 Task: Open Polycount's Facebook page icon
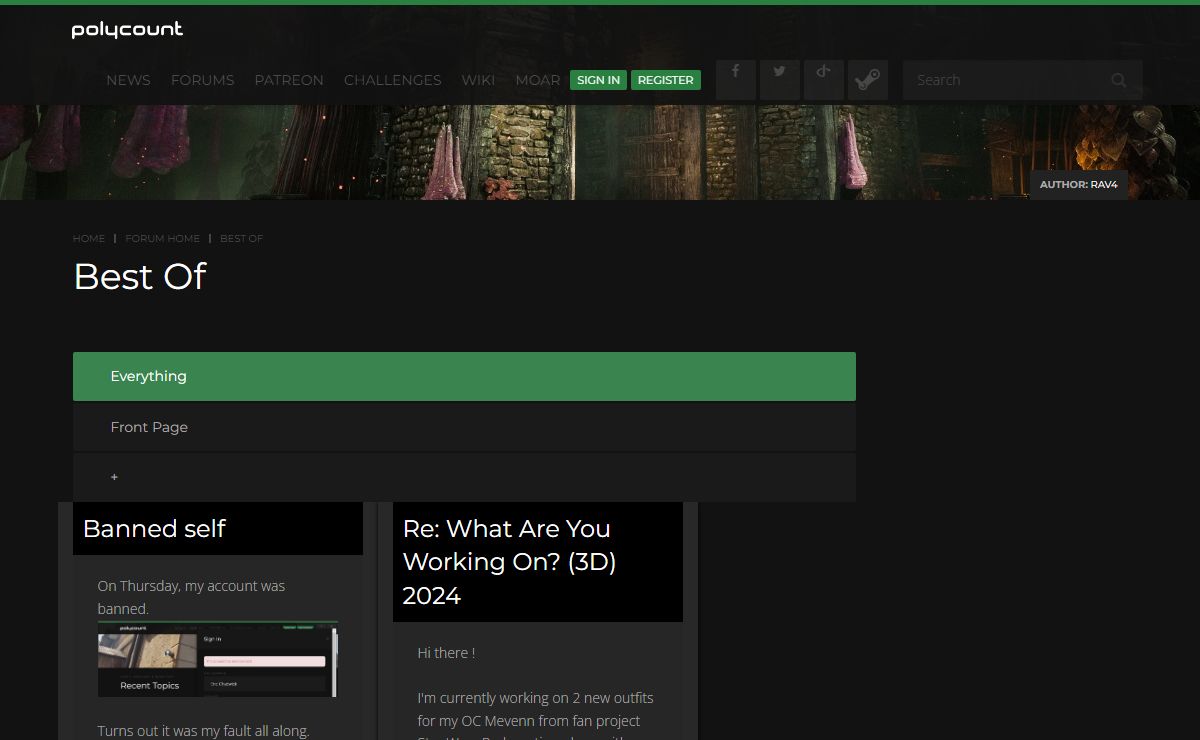point(736,80)
